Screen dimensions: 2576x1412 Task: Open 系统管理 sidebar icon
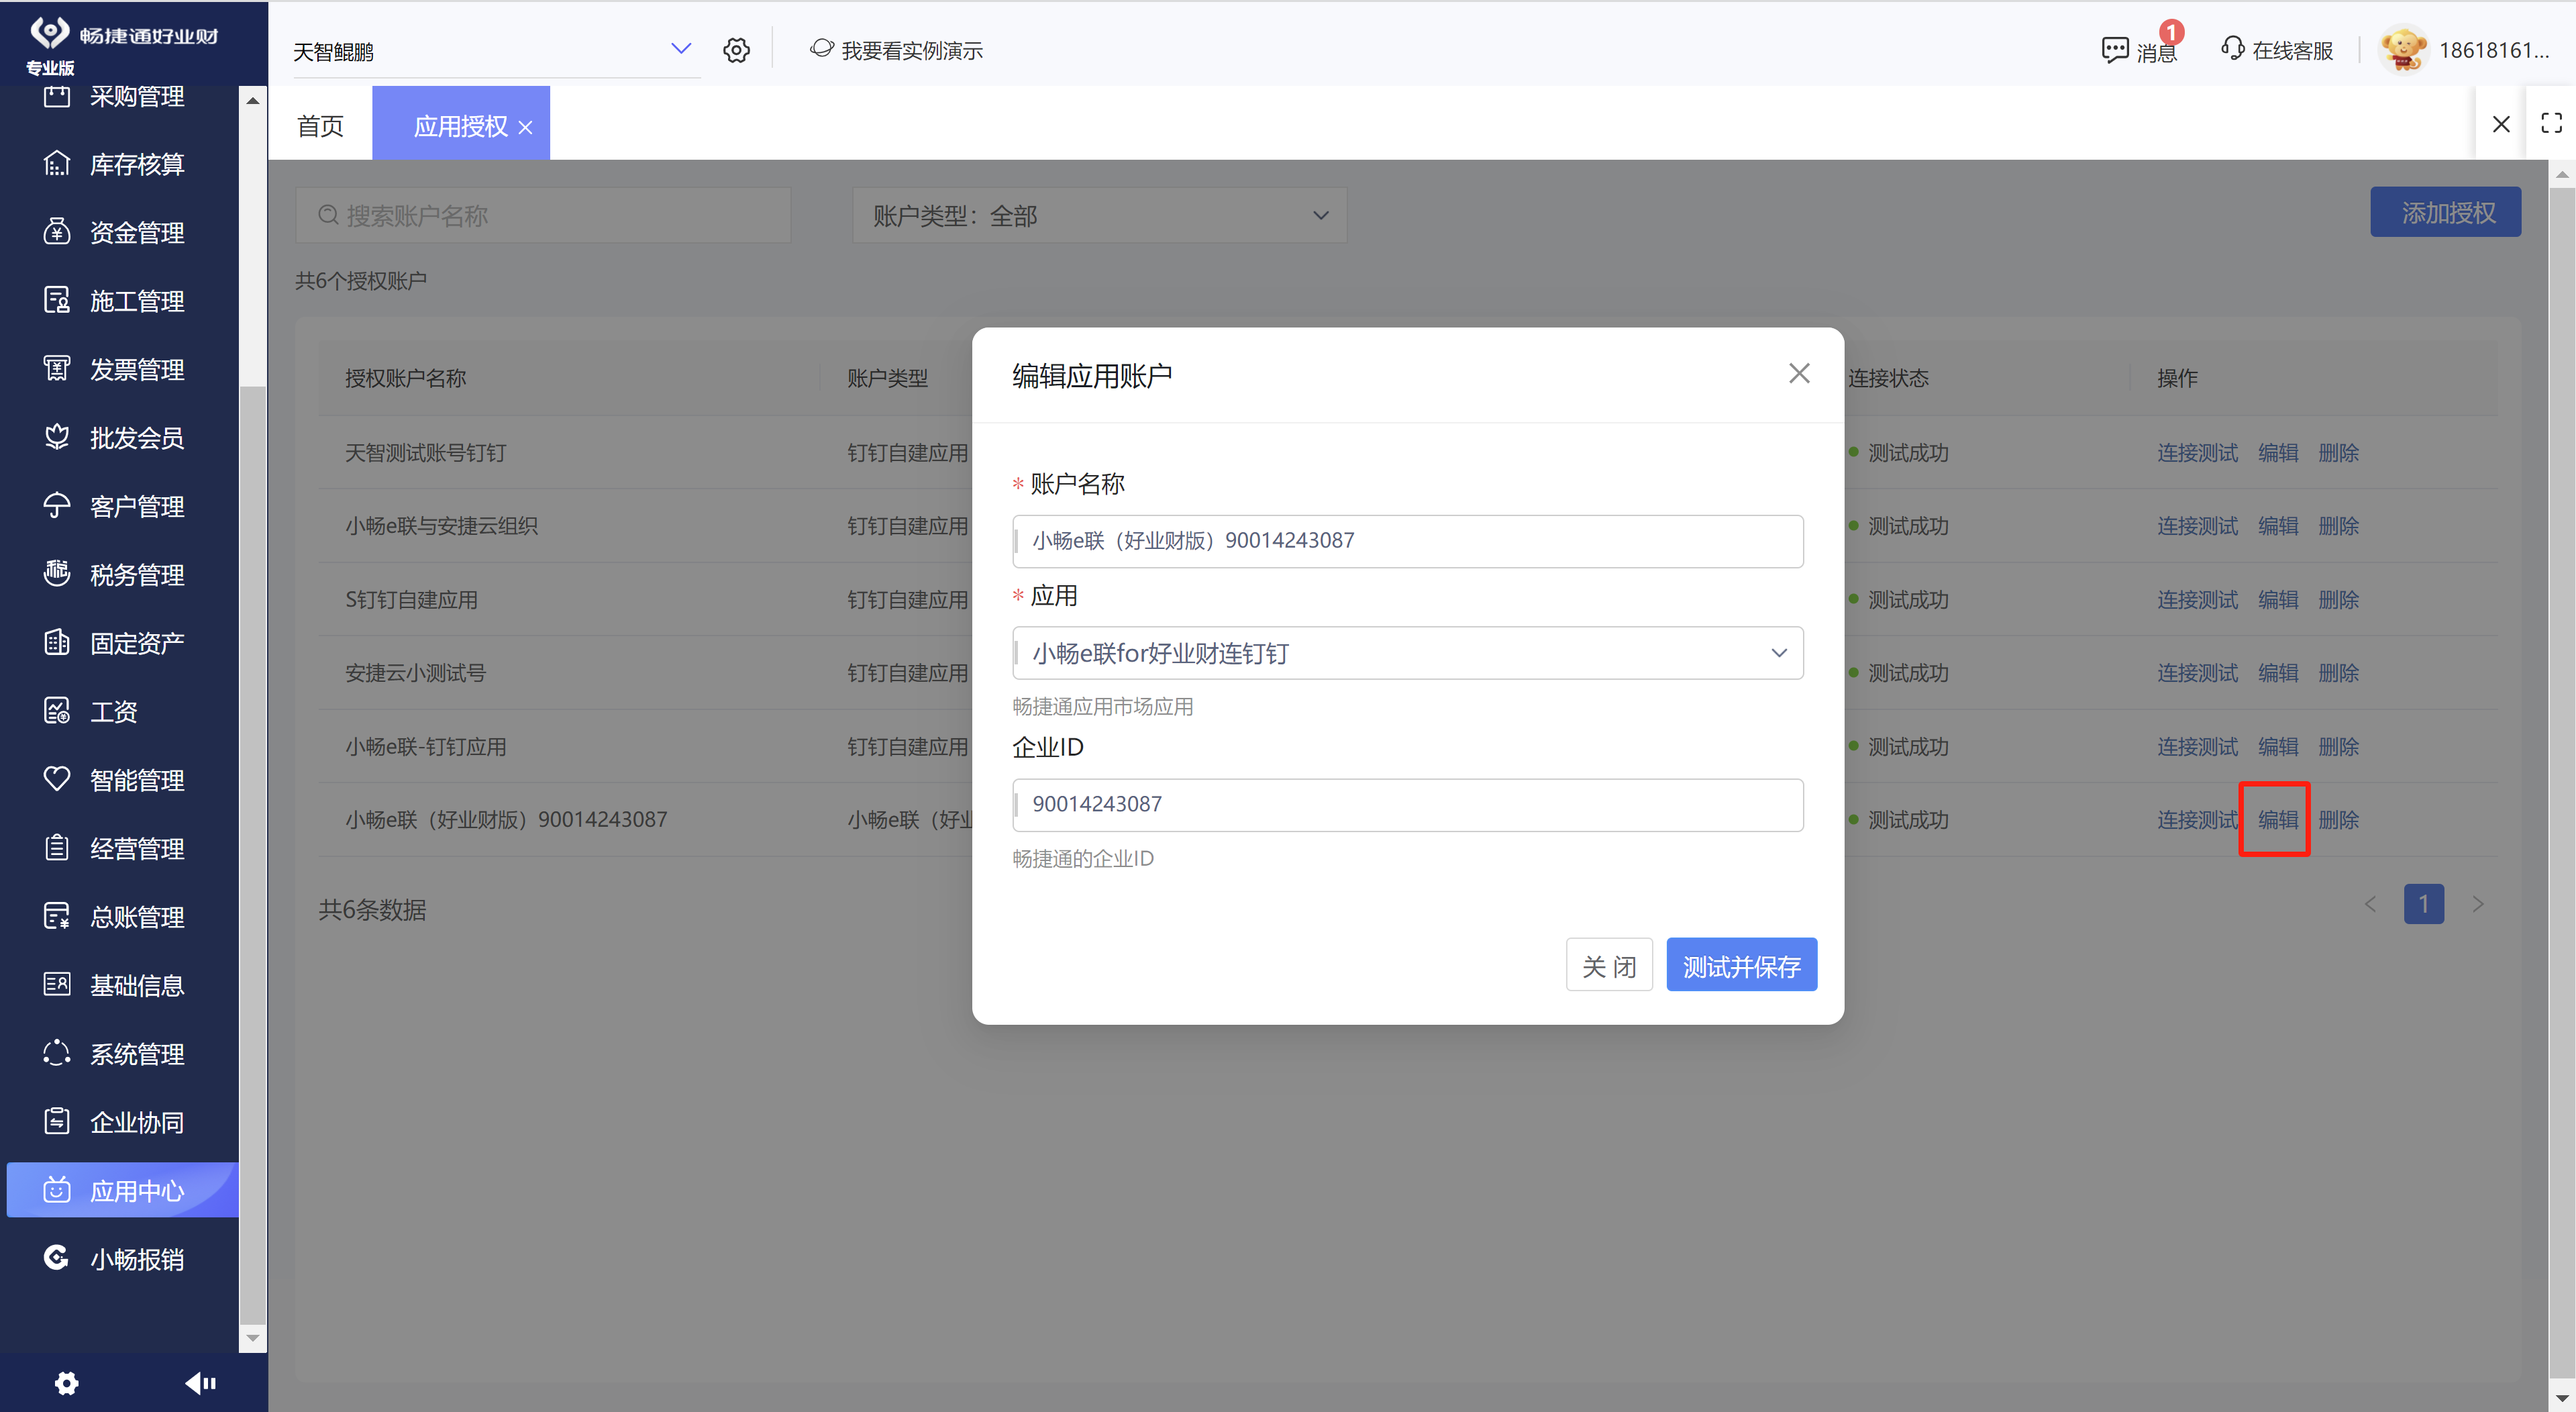[x=57, y=1053]
